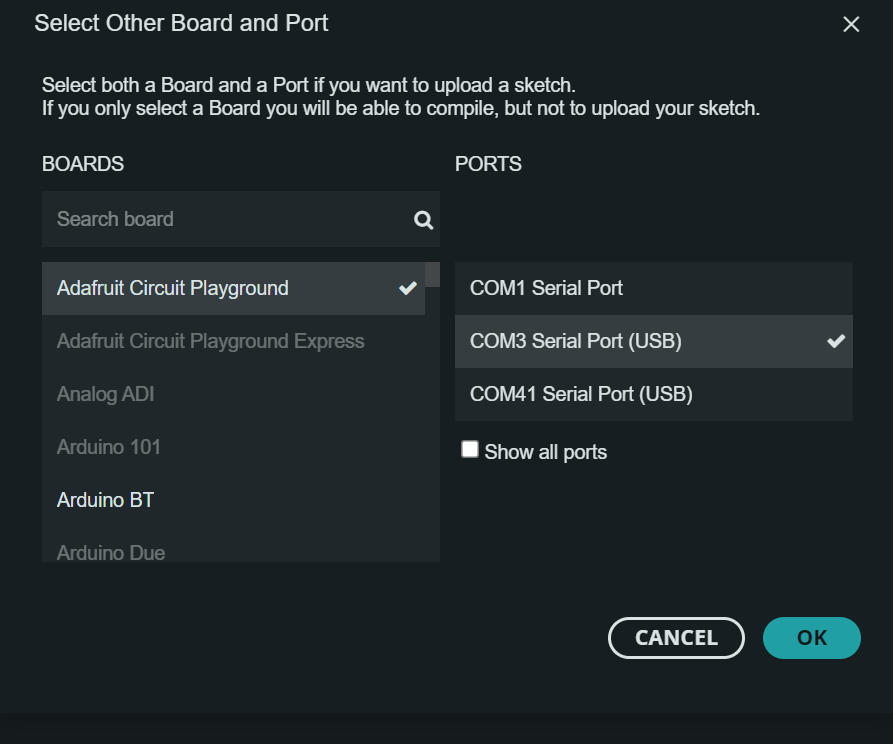Click checkmark icon on COM3 port row

click(836, 341)
